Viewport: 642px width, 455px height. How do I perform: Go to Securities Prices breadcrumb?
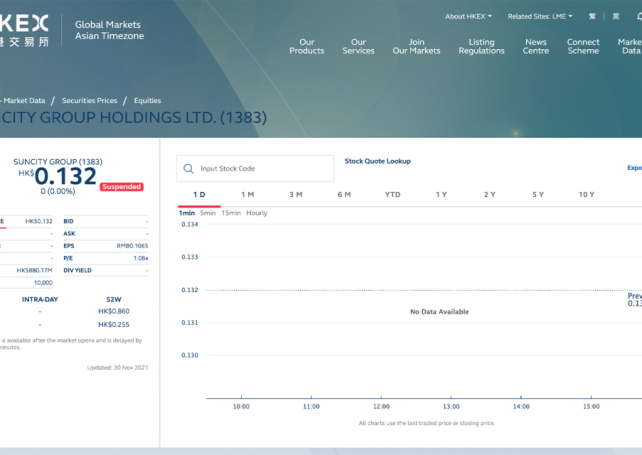(89, 100)
